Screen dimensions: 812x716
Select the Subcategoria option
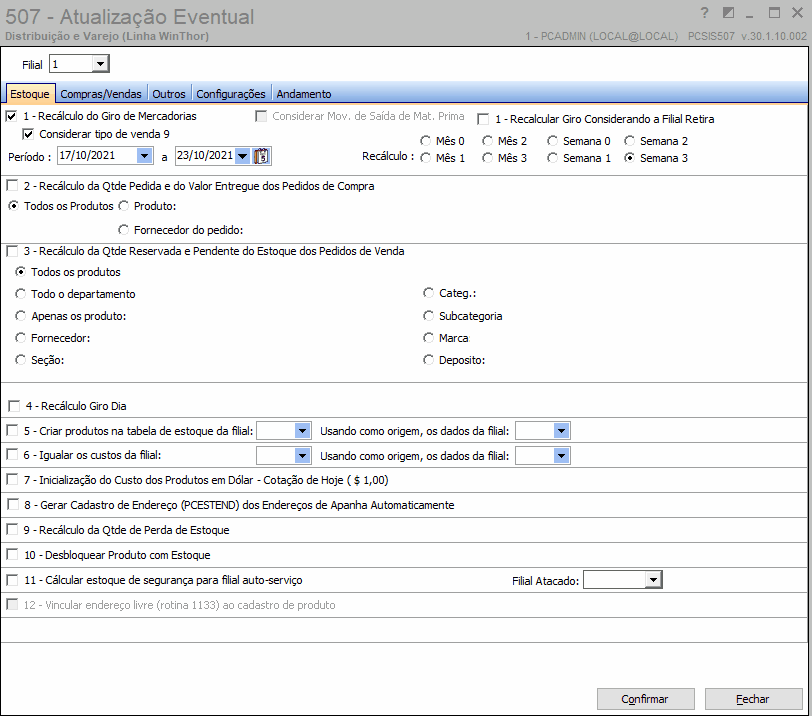click(x=428, y=316)
